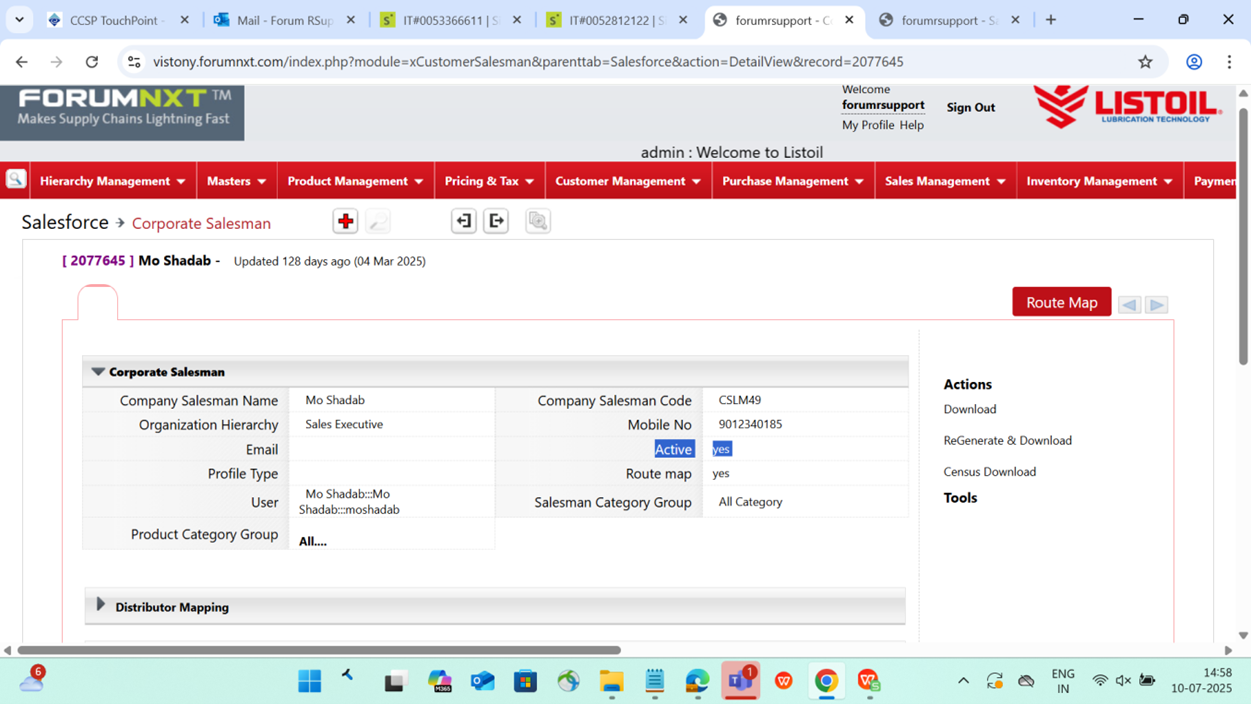Click the ForumNXT logo
This screenshot has width=1251, height=704.
(122, 111)
